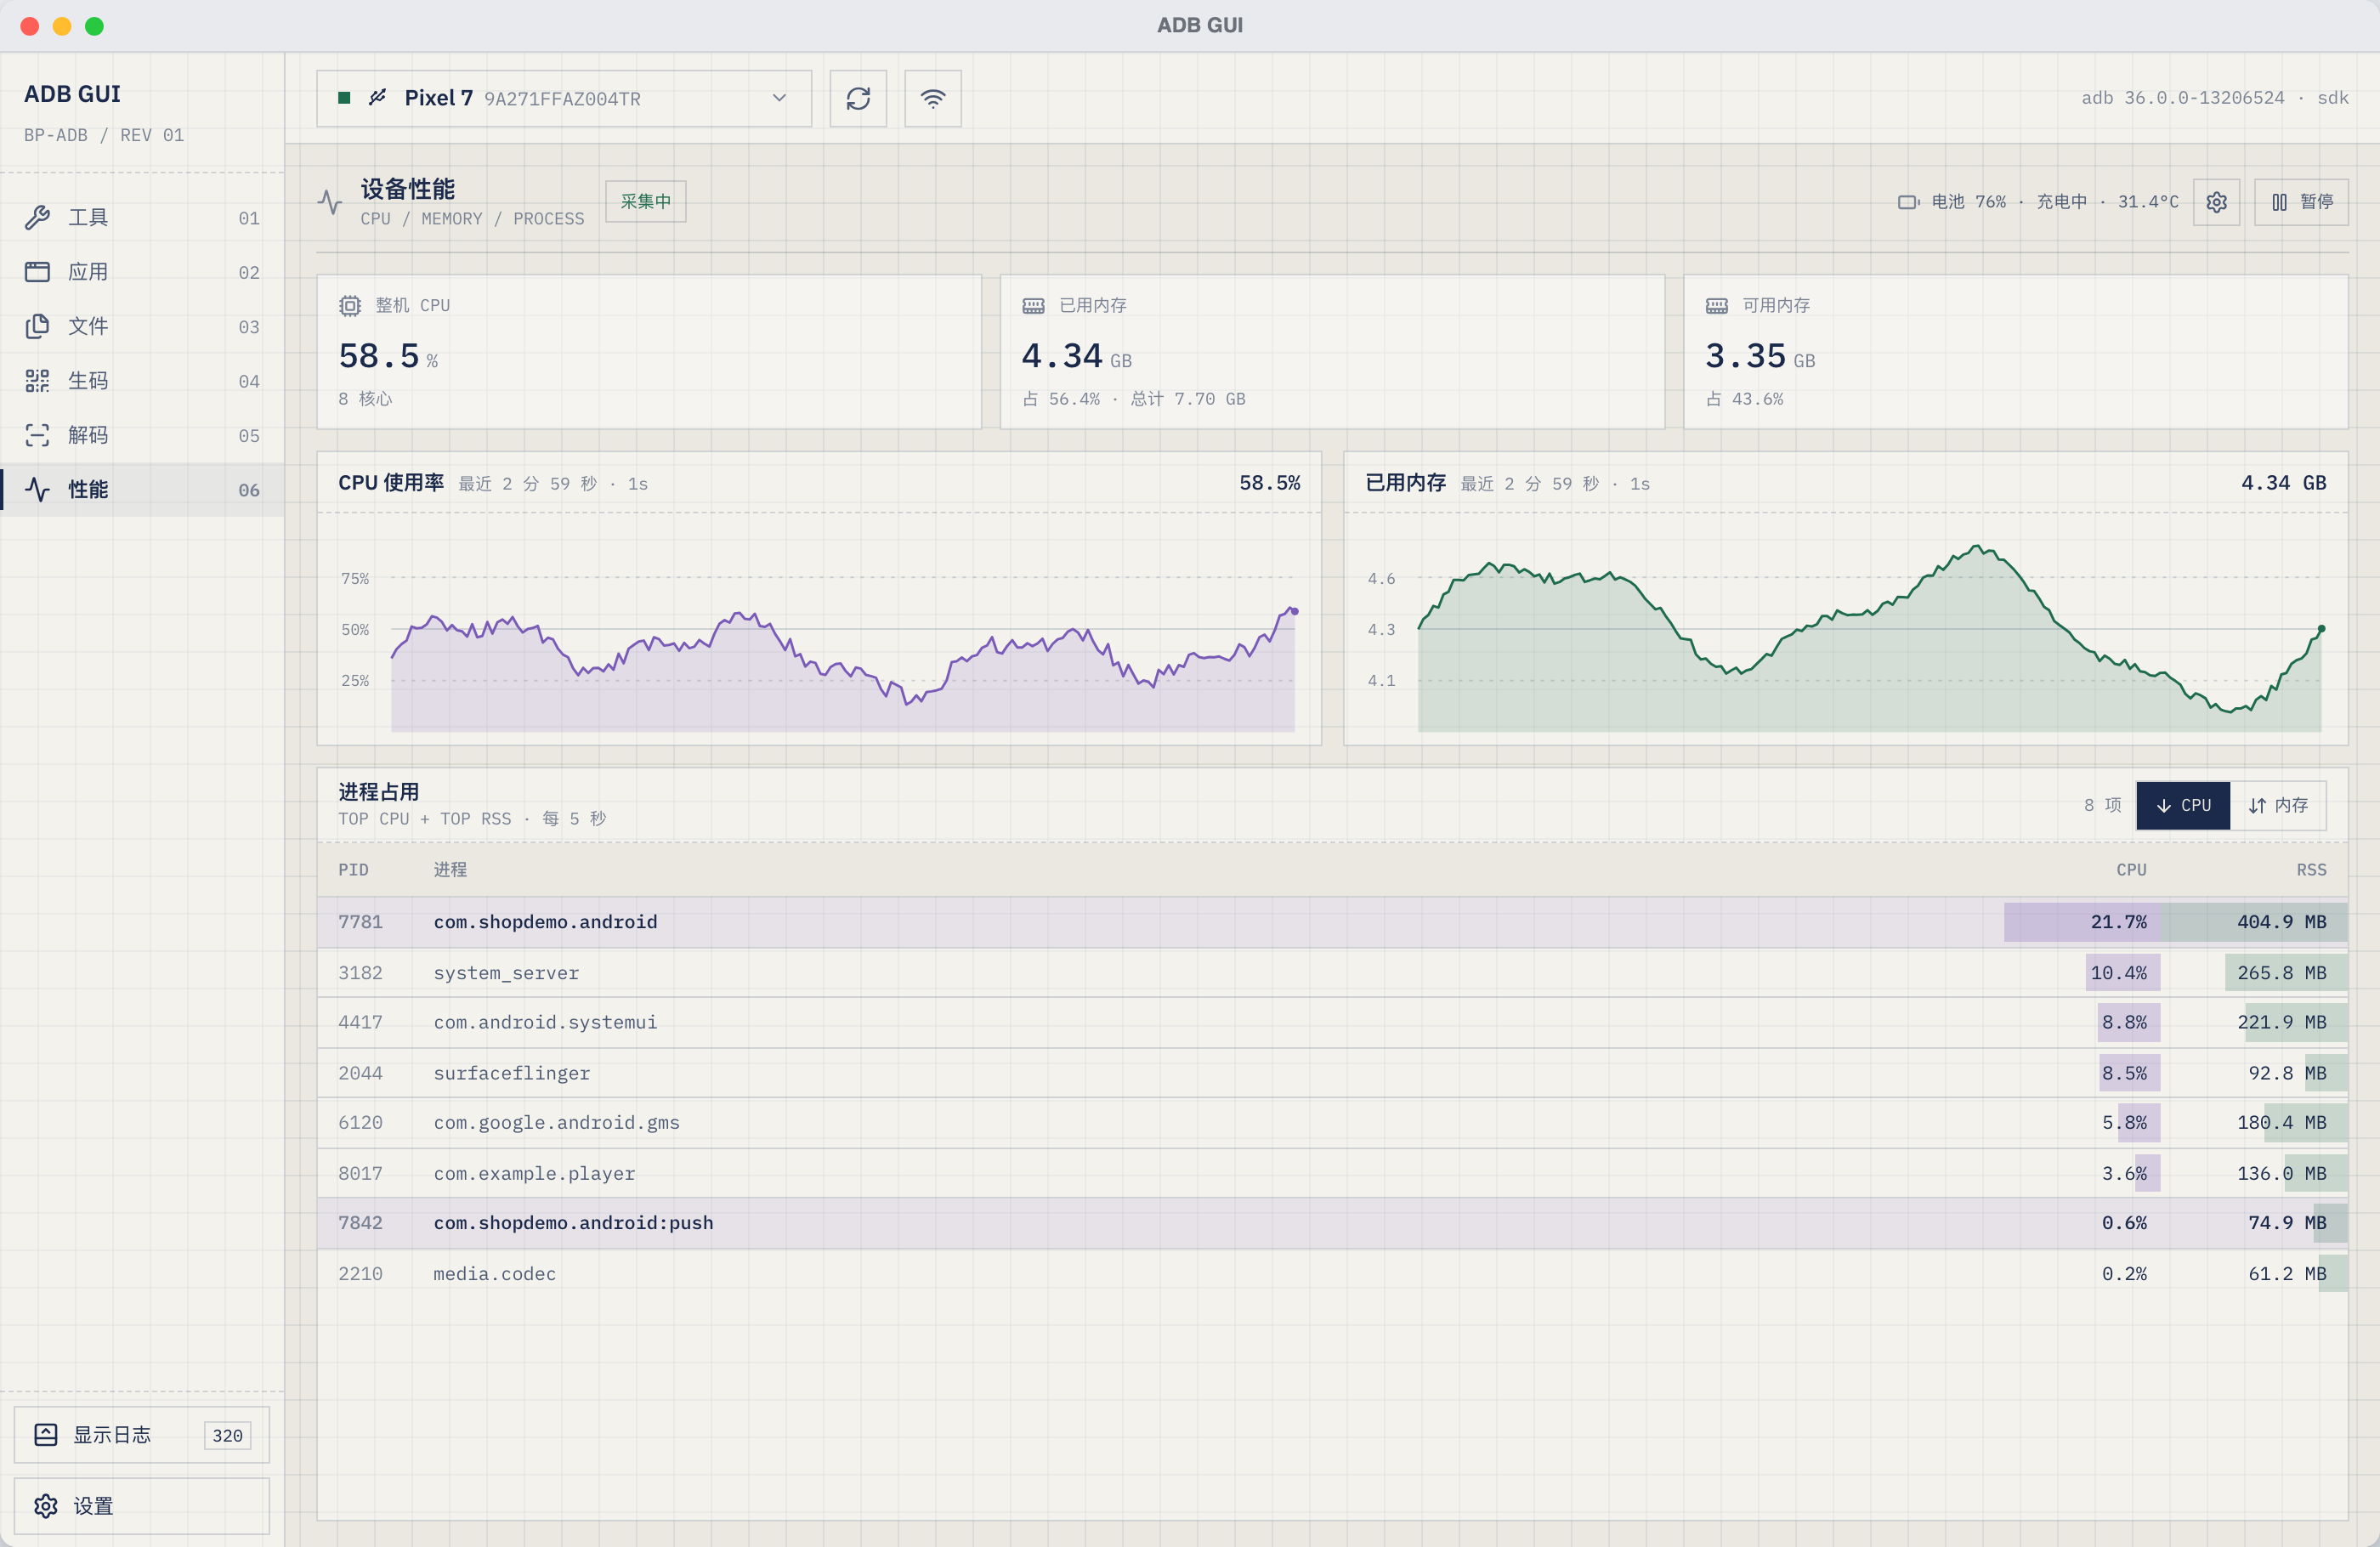Switch to the 性能 sidebar tab
2380x1547 pixels.
142,489
